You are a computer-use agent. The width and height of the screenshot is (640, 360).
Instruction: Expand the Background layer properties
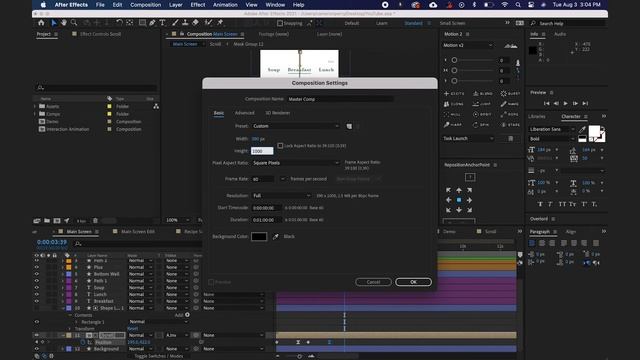pyautogui.click(x=62, y=349)
